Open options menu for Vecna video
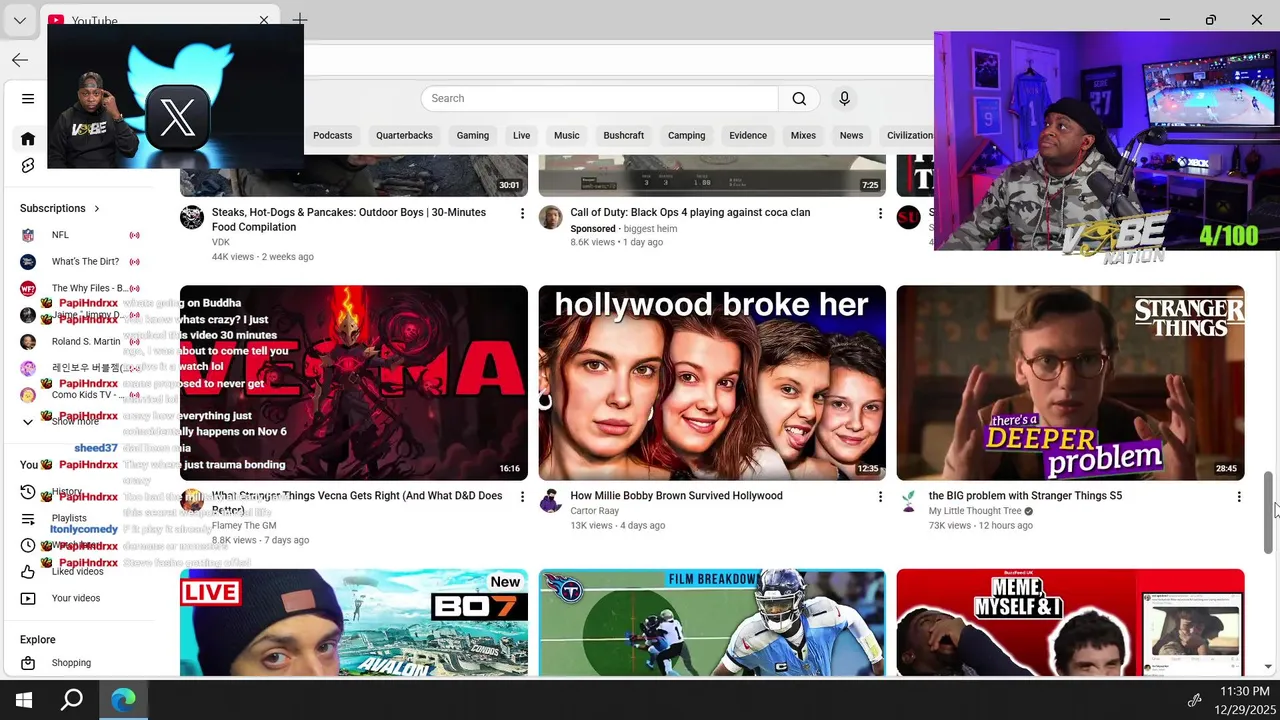Viewport: 1280px width, 720px height. [x=522, y=497]
